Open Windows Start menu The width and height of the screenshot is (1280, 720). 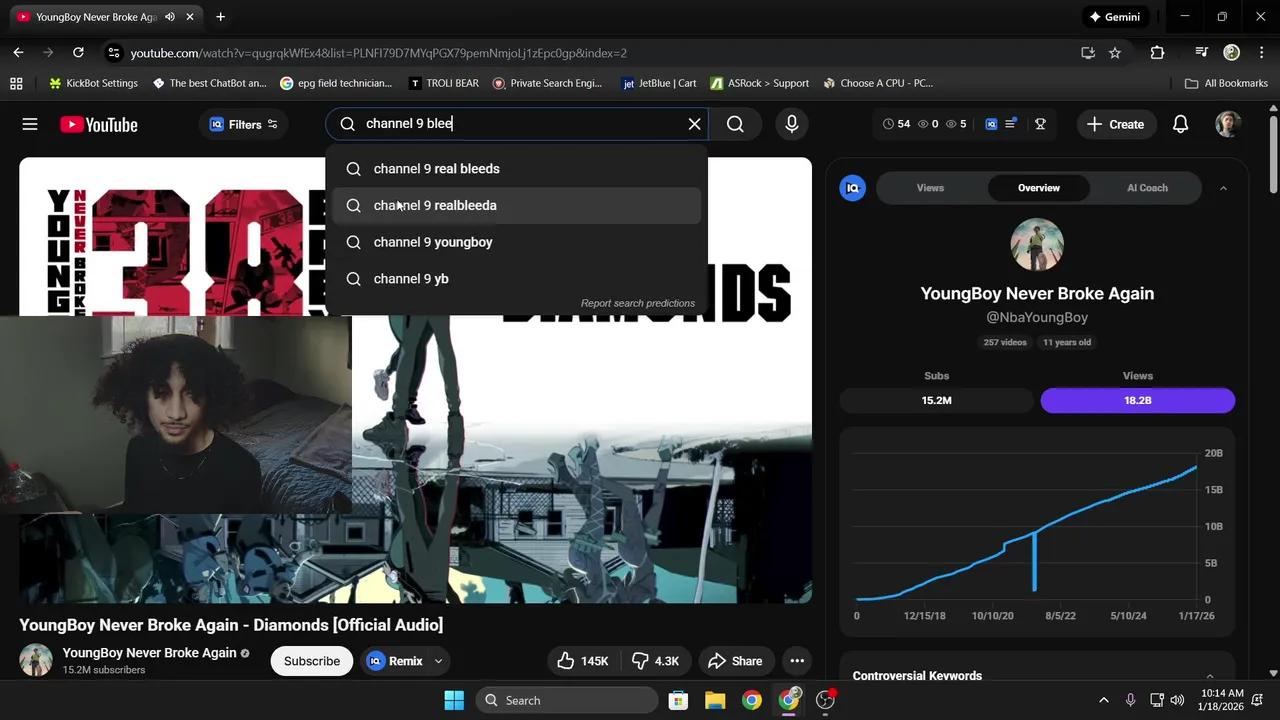(x=454, y=700)
